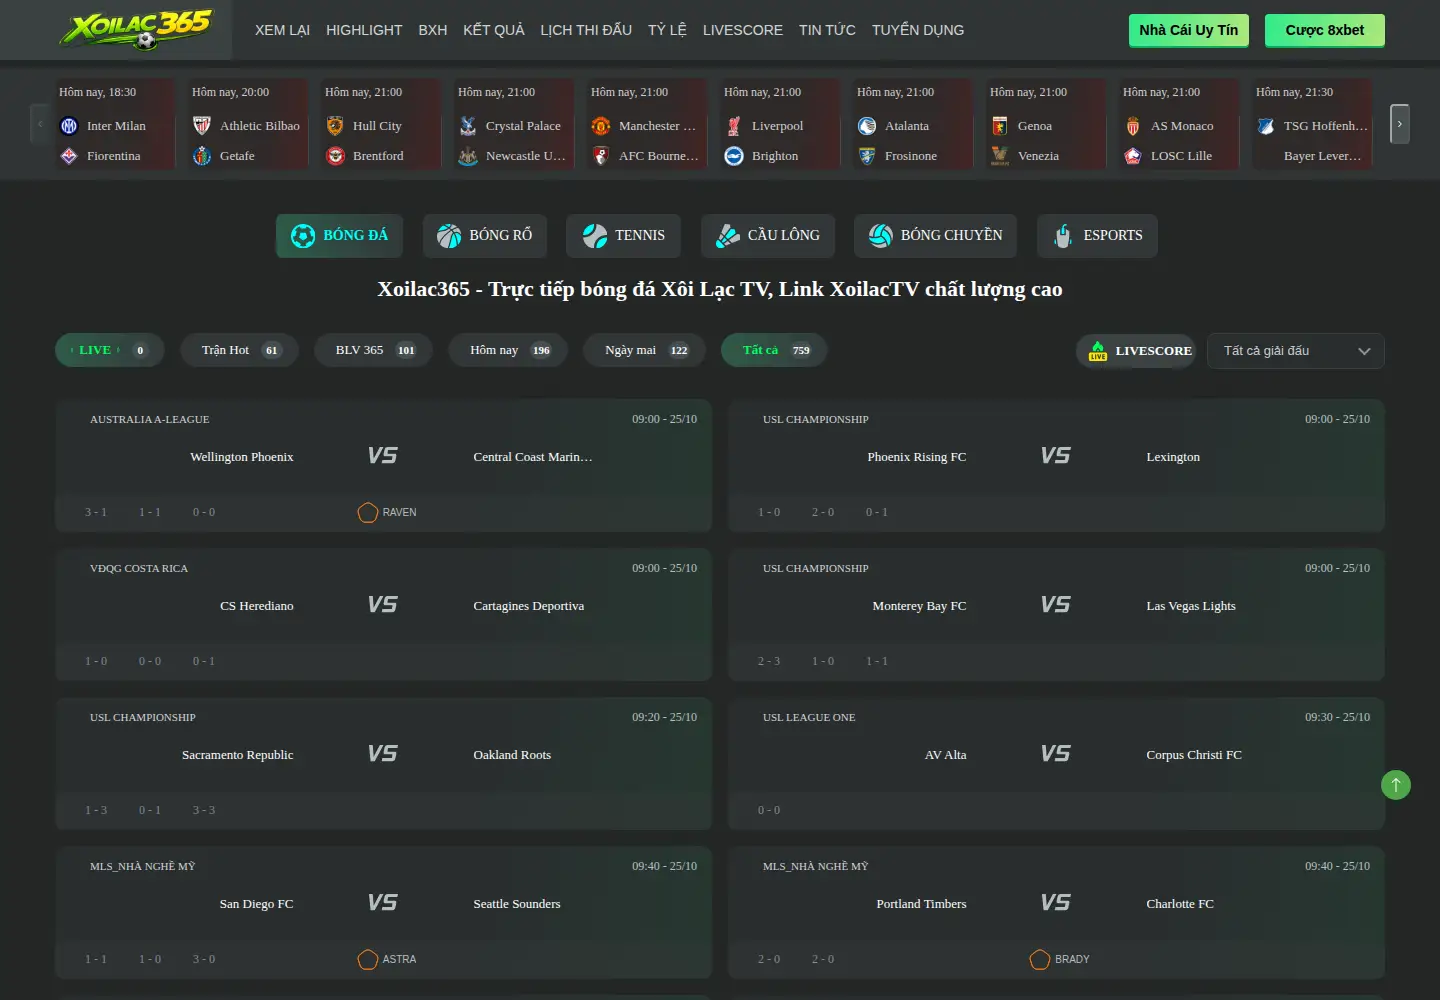Click the Genoa team crest
Viewport: 1440px width, 1000px height.
click(1000, 126)
